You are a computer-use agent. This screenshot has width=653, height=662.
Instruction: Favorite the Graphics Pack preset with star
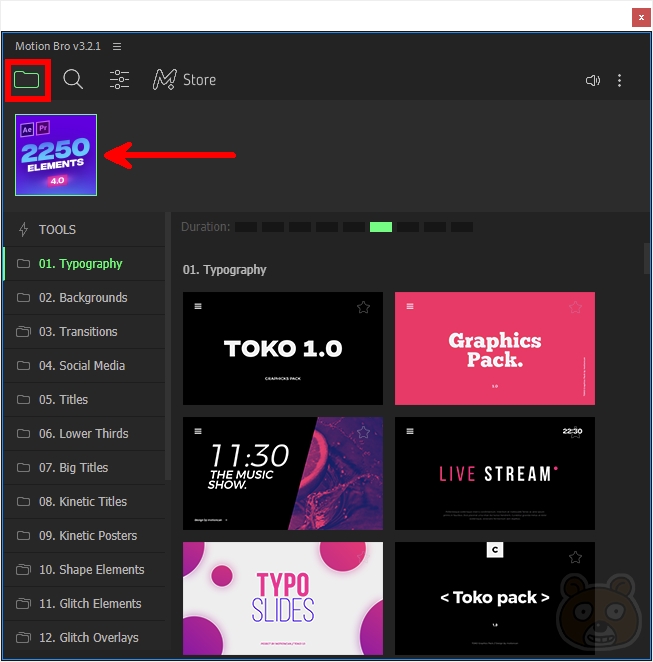coord(575,307)
